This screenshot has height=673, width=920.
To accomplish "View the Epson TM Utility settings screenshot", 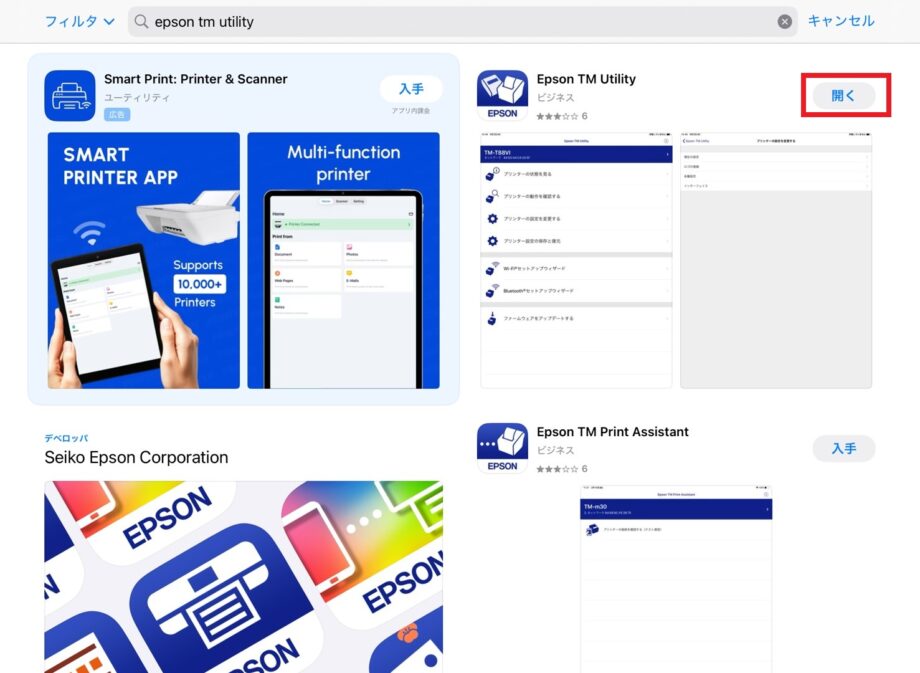I will (x=776, y=260).
